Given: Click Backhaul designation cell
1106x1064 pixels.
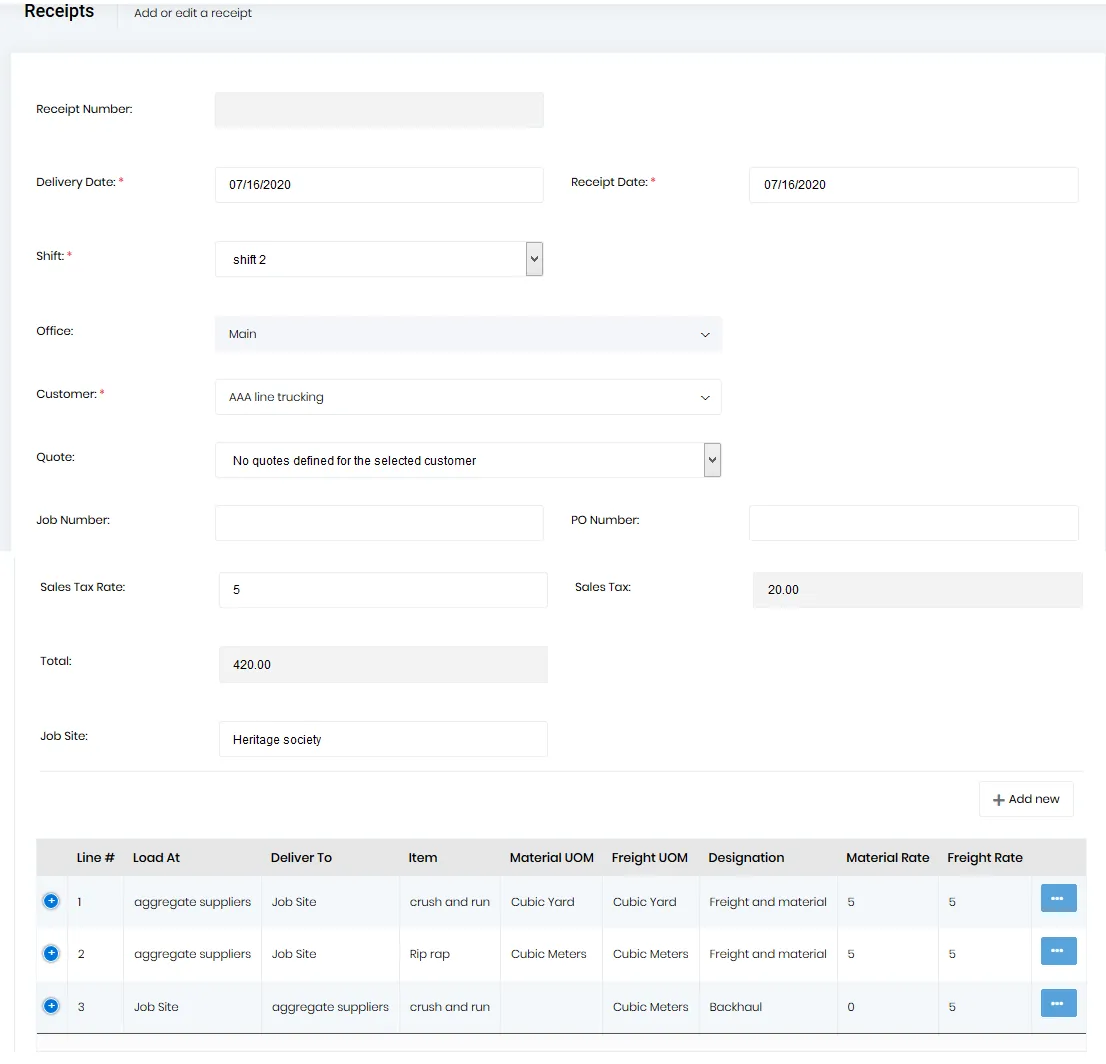Looking at the screenshot, I should pos(736,1007).
